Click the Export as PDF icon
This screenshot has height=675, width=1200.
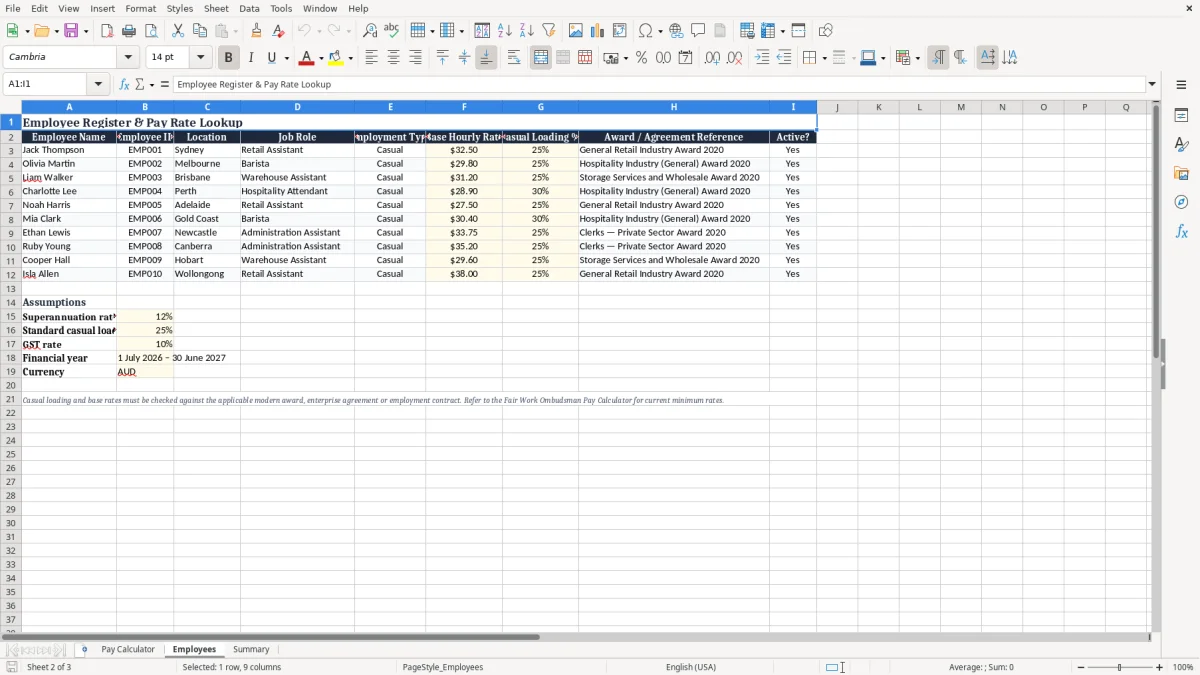pyautogui.click(x=107, y=31)
